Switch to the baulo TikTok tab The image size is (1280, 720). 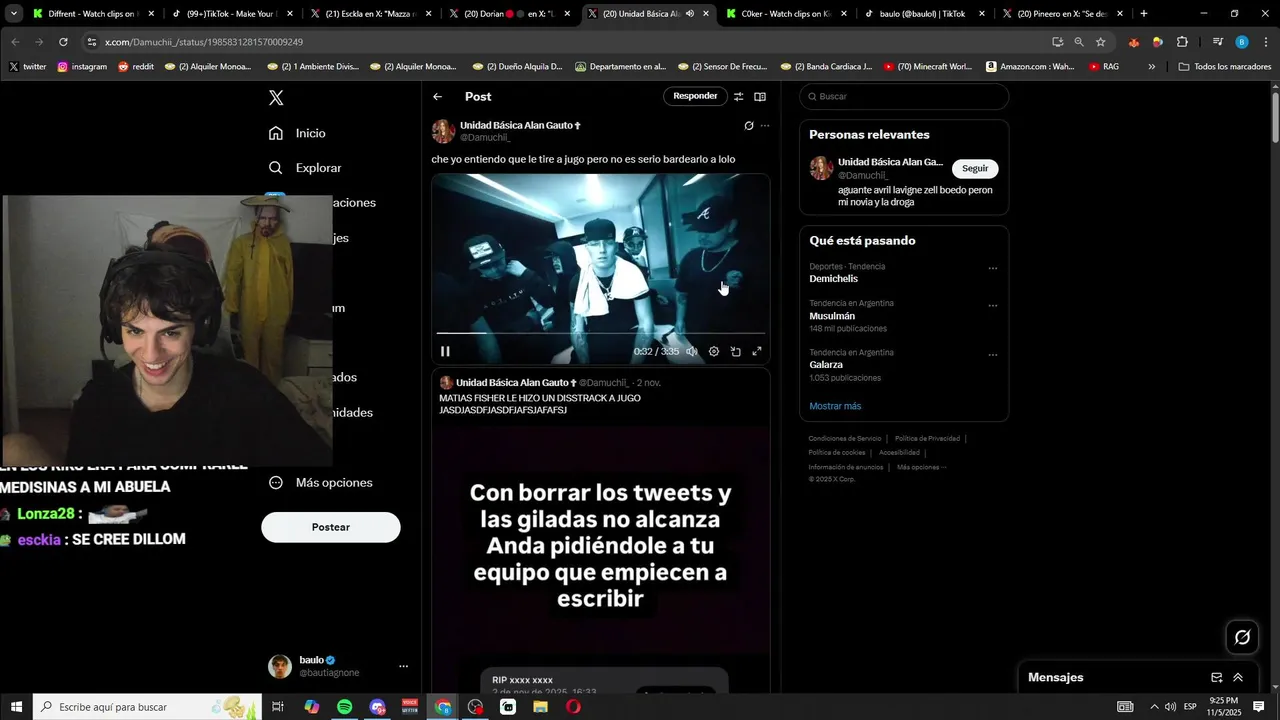[x=924, y=14]
